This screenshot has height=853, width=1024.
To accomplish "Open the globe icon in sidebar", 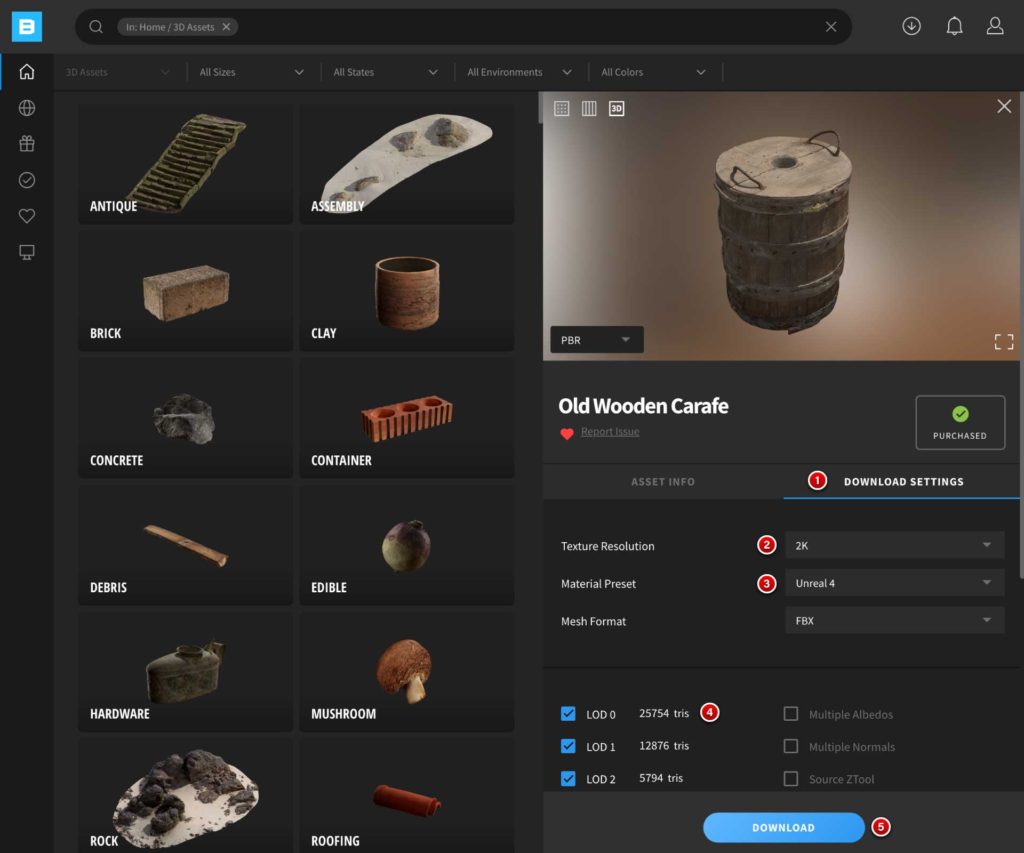I will click(27, 108).
